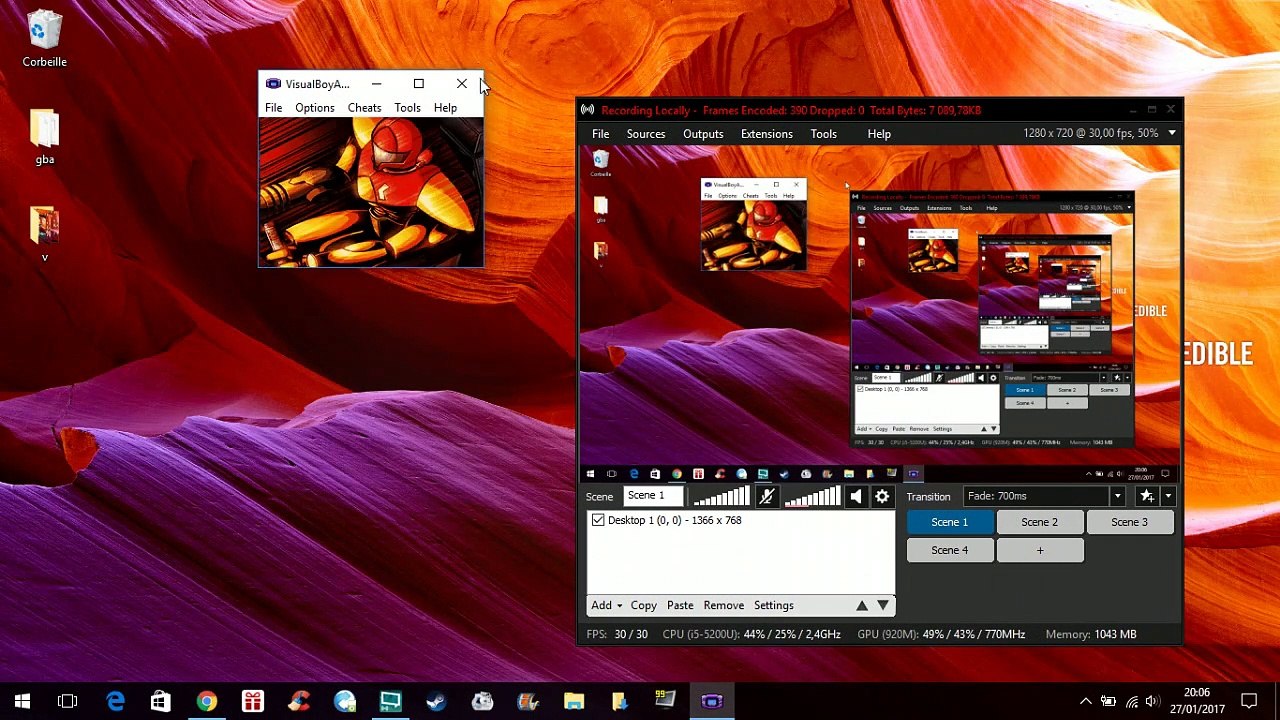Expand the Add source dropdown

[x=607, y=605]
